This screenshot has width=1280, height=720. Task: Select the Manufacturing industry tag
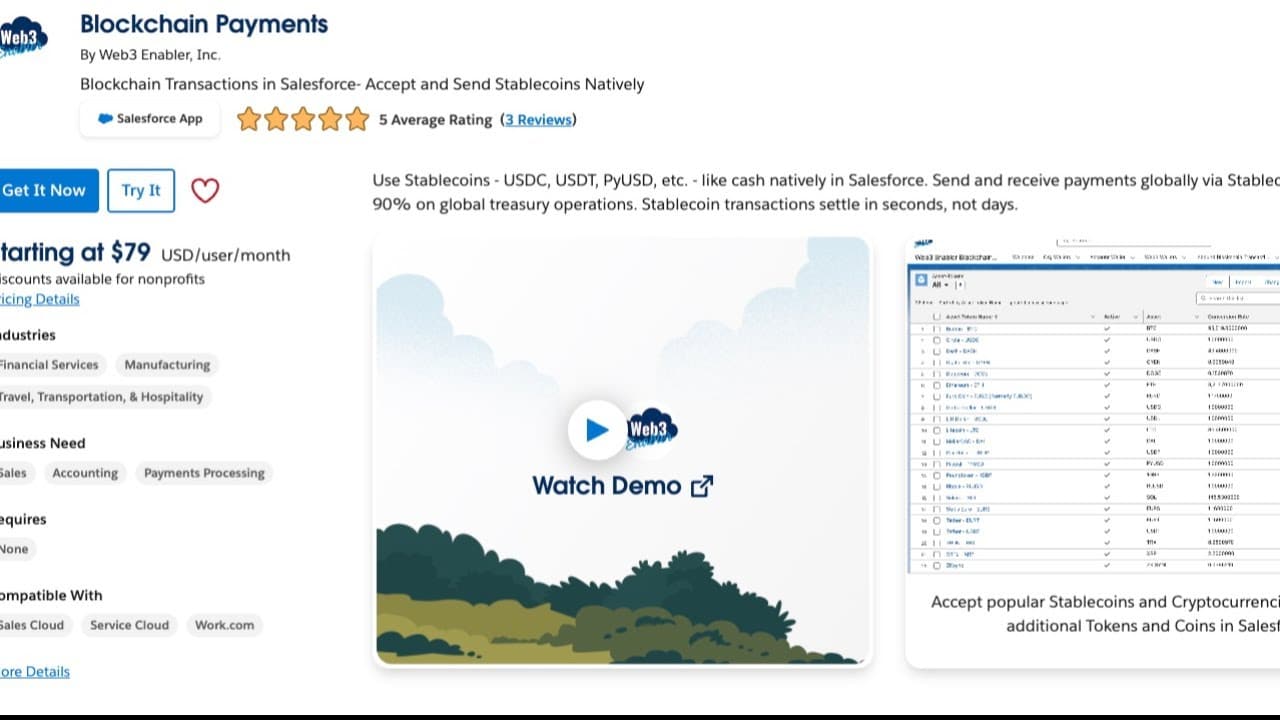point(167,365)
